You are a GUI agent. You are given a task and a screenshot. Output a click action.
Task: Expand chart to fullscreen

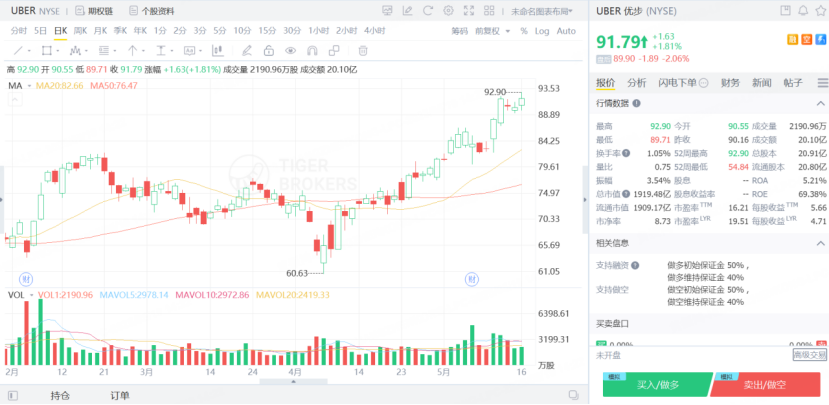pyautogui.click(x=468, y=10)
